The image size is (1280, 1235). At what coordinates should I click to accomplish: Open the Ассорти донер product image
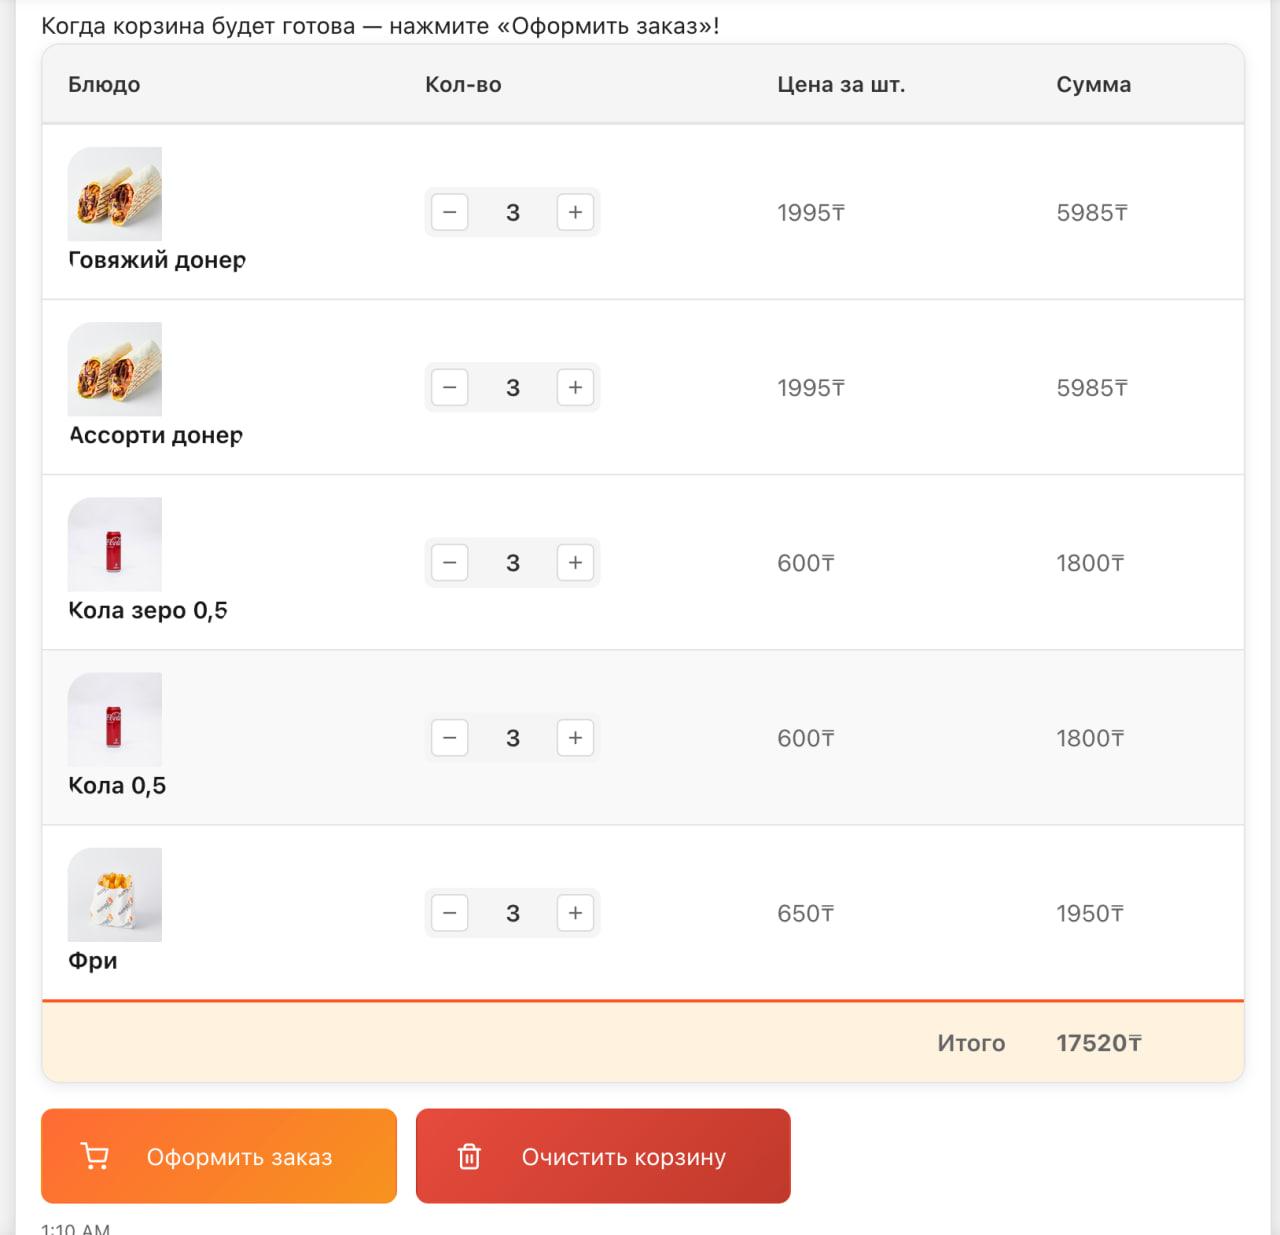[x=115, y=369]
